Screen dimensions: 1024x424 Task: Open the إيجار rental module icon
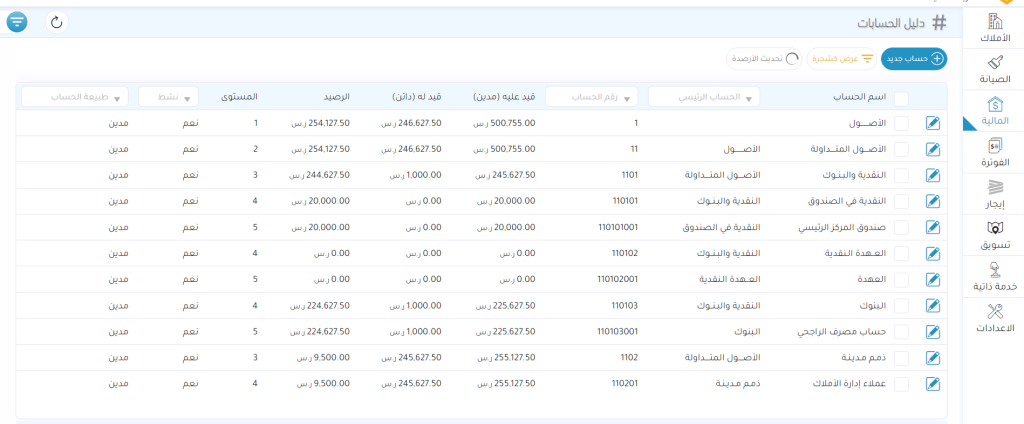[996, 188]
